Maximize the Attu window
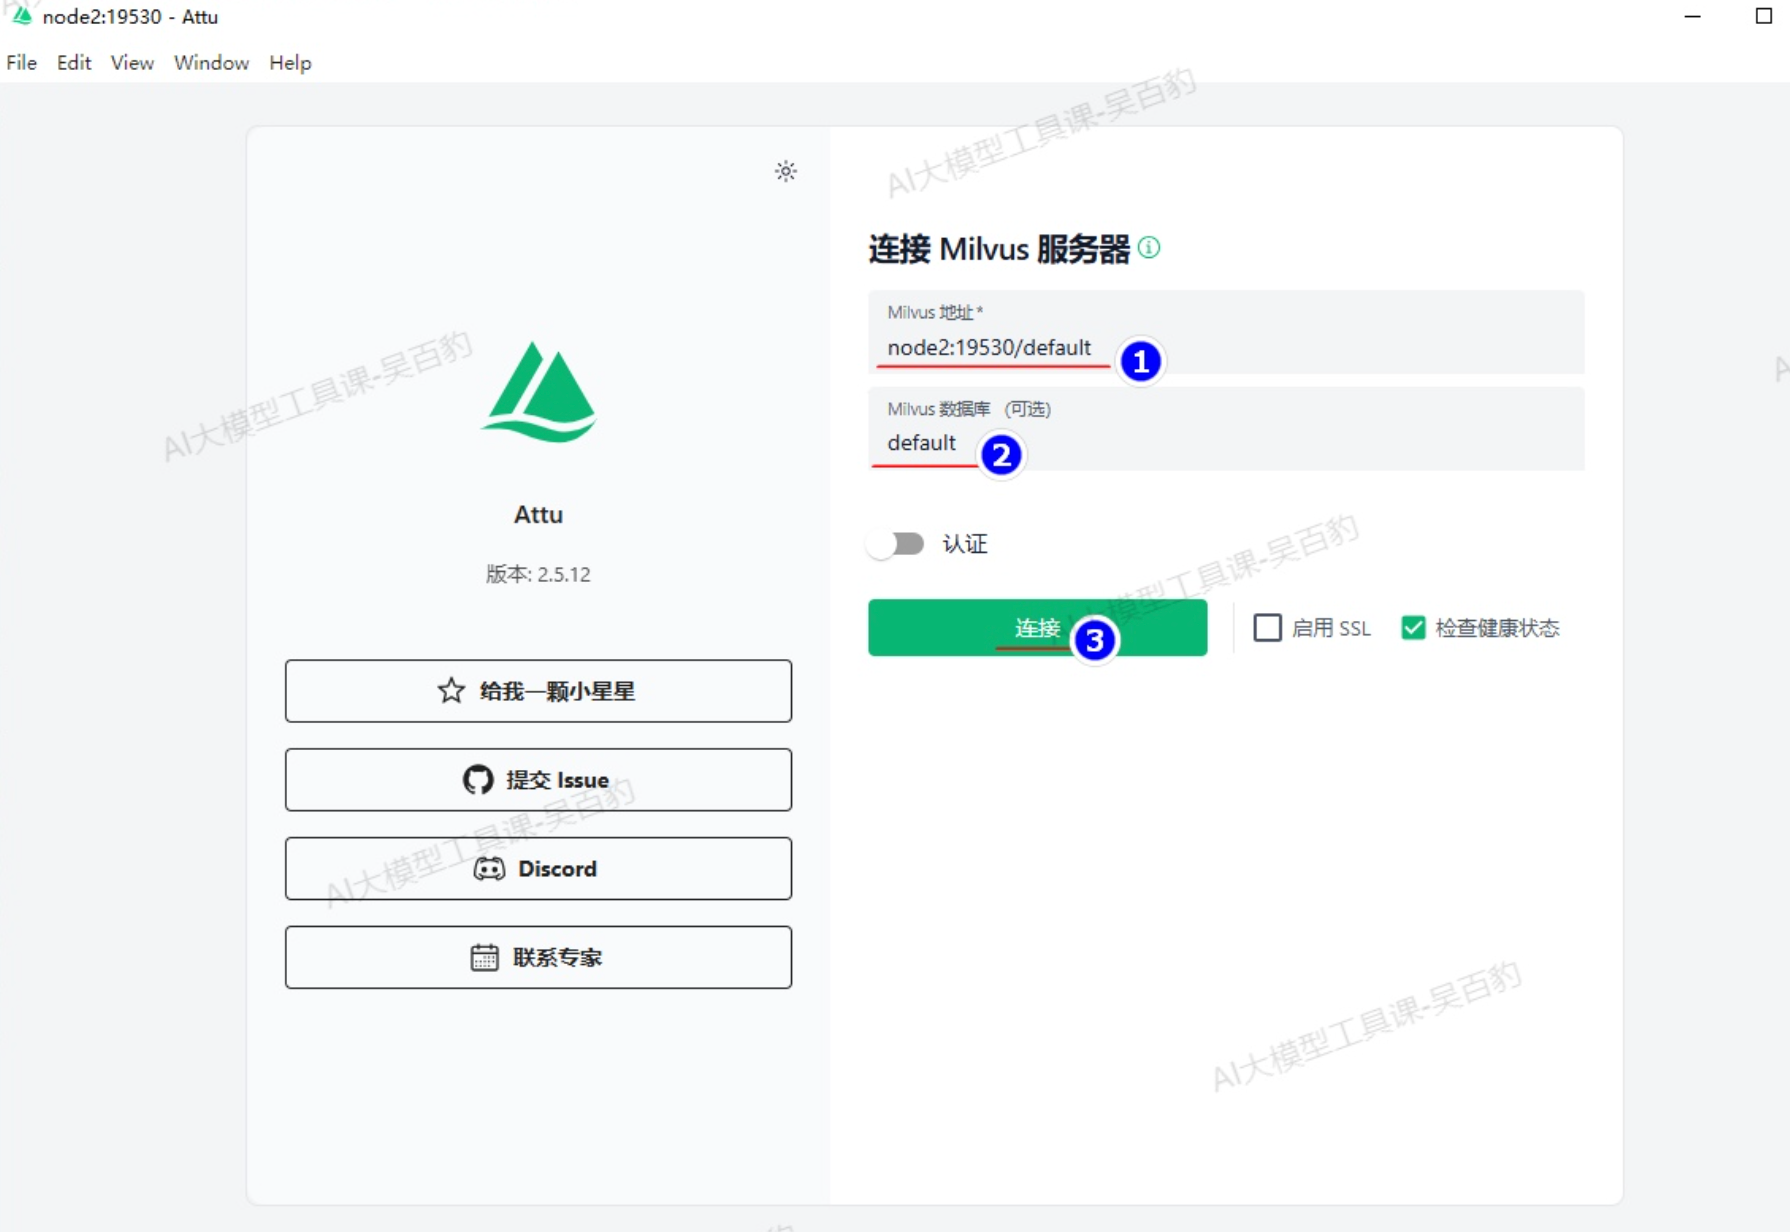The image size is (1790, 1232). point(1763,16)
